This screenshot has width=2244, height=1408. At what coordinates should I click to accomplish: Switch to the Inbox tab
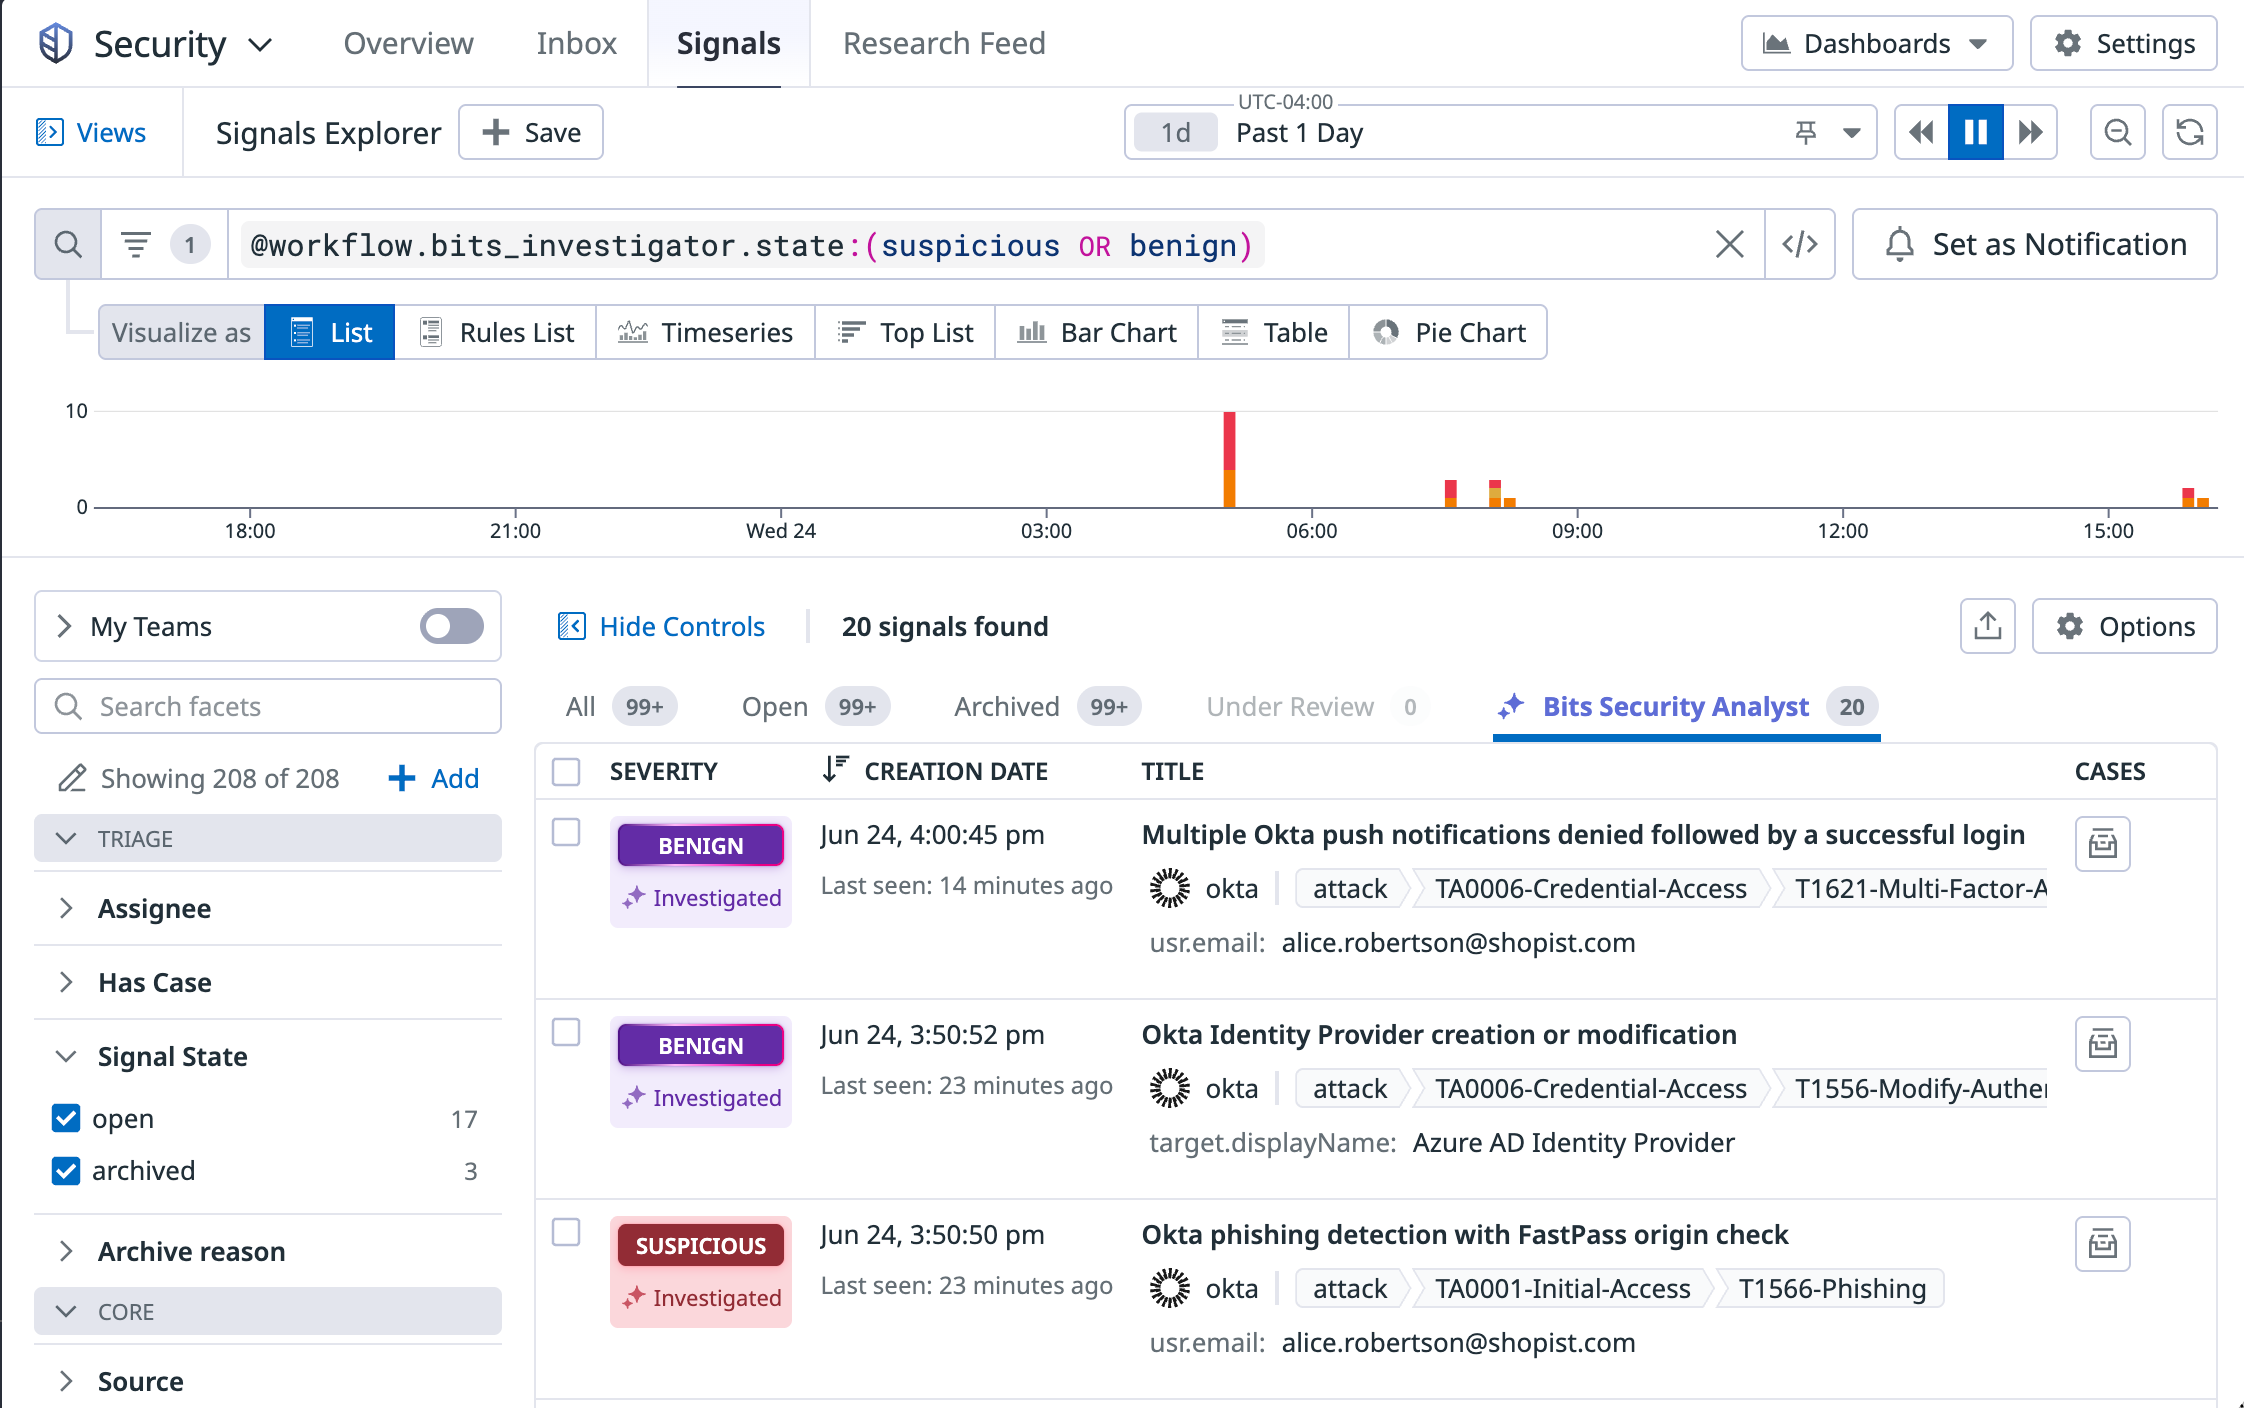(x=576, y=44)
